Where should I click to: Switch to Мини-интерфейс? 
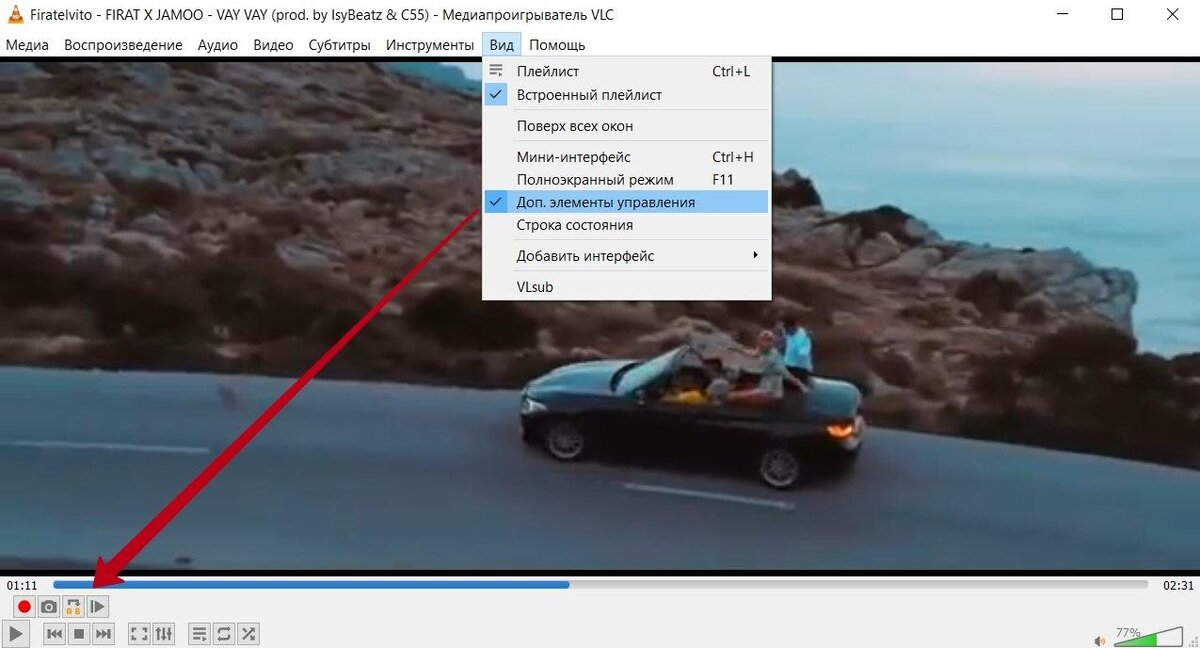point(626,157)
